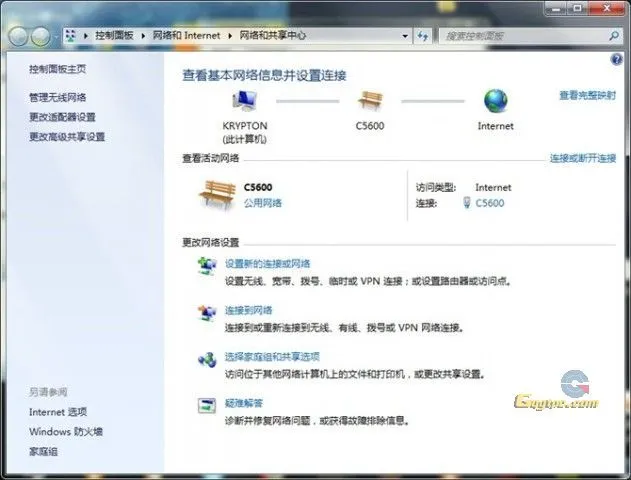Select 网络和 Internet in the breadcrumb
The width and height of the screenshot is (631, 480).
[186, 35]
